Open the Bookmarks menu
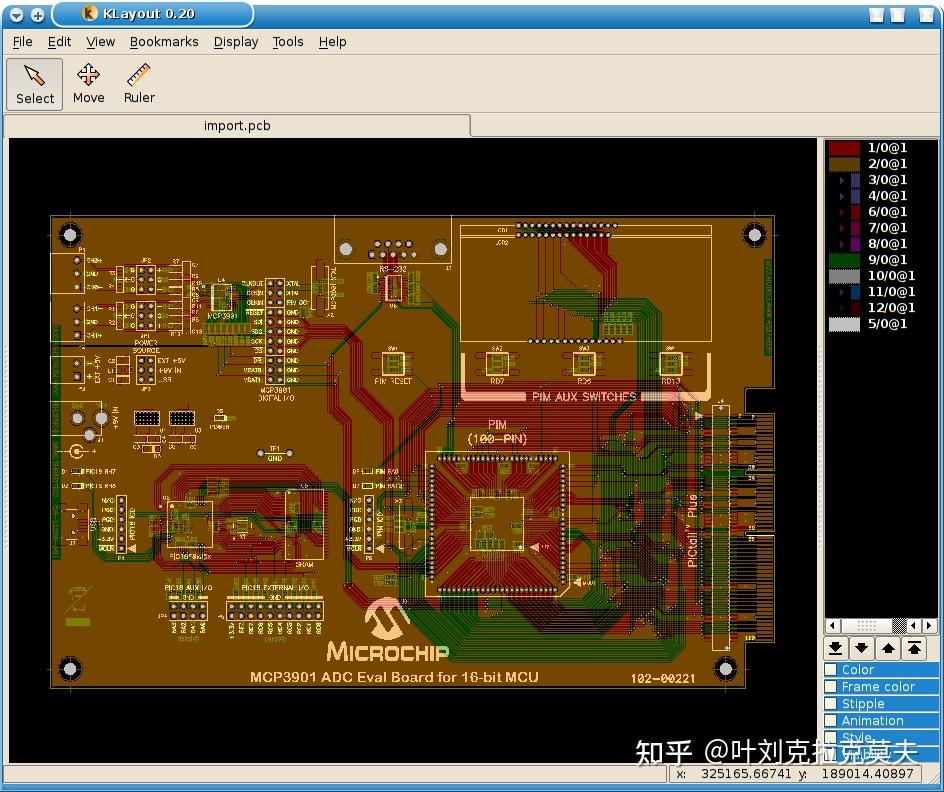The width and height of the screenshot is (944, 792). pos(164,41)
